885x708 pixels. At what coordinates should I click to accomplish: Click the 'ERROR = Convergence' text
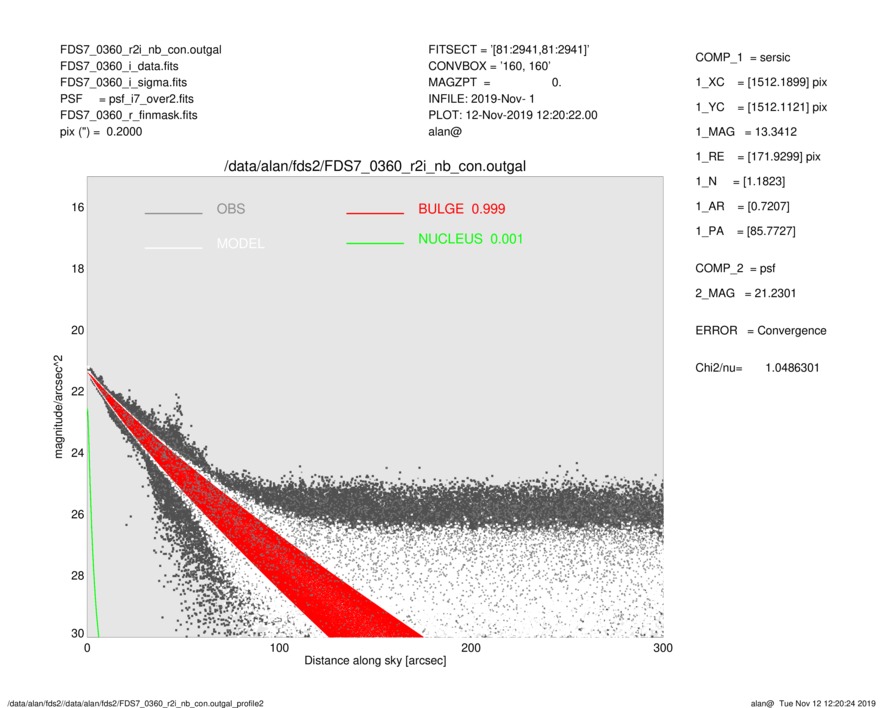760,330
